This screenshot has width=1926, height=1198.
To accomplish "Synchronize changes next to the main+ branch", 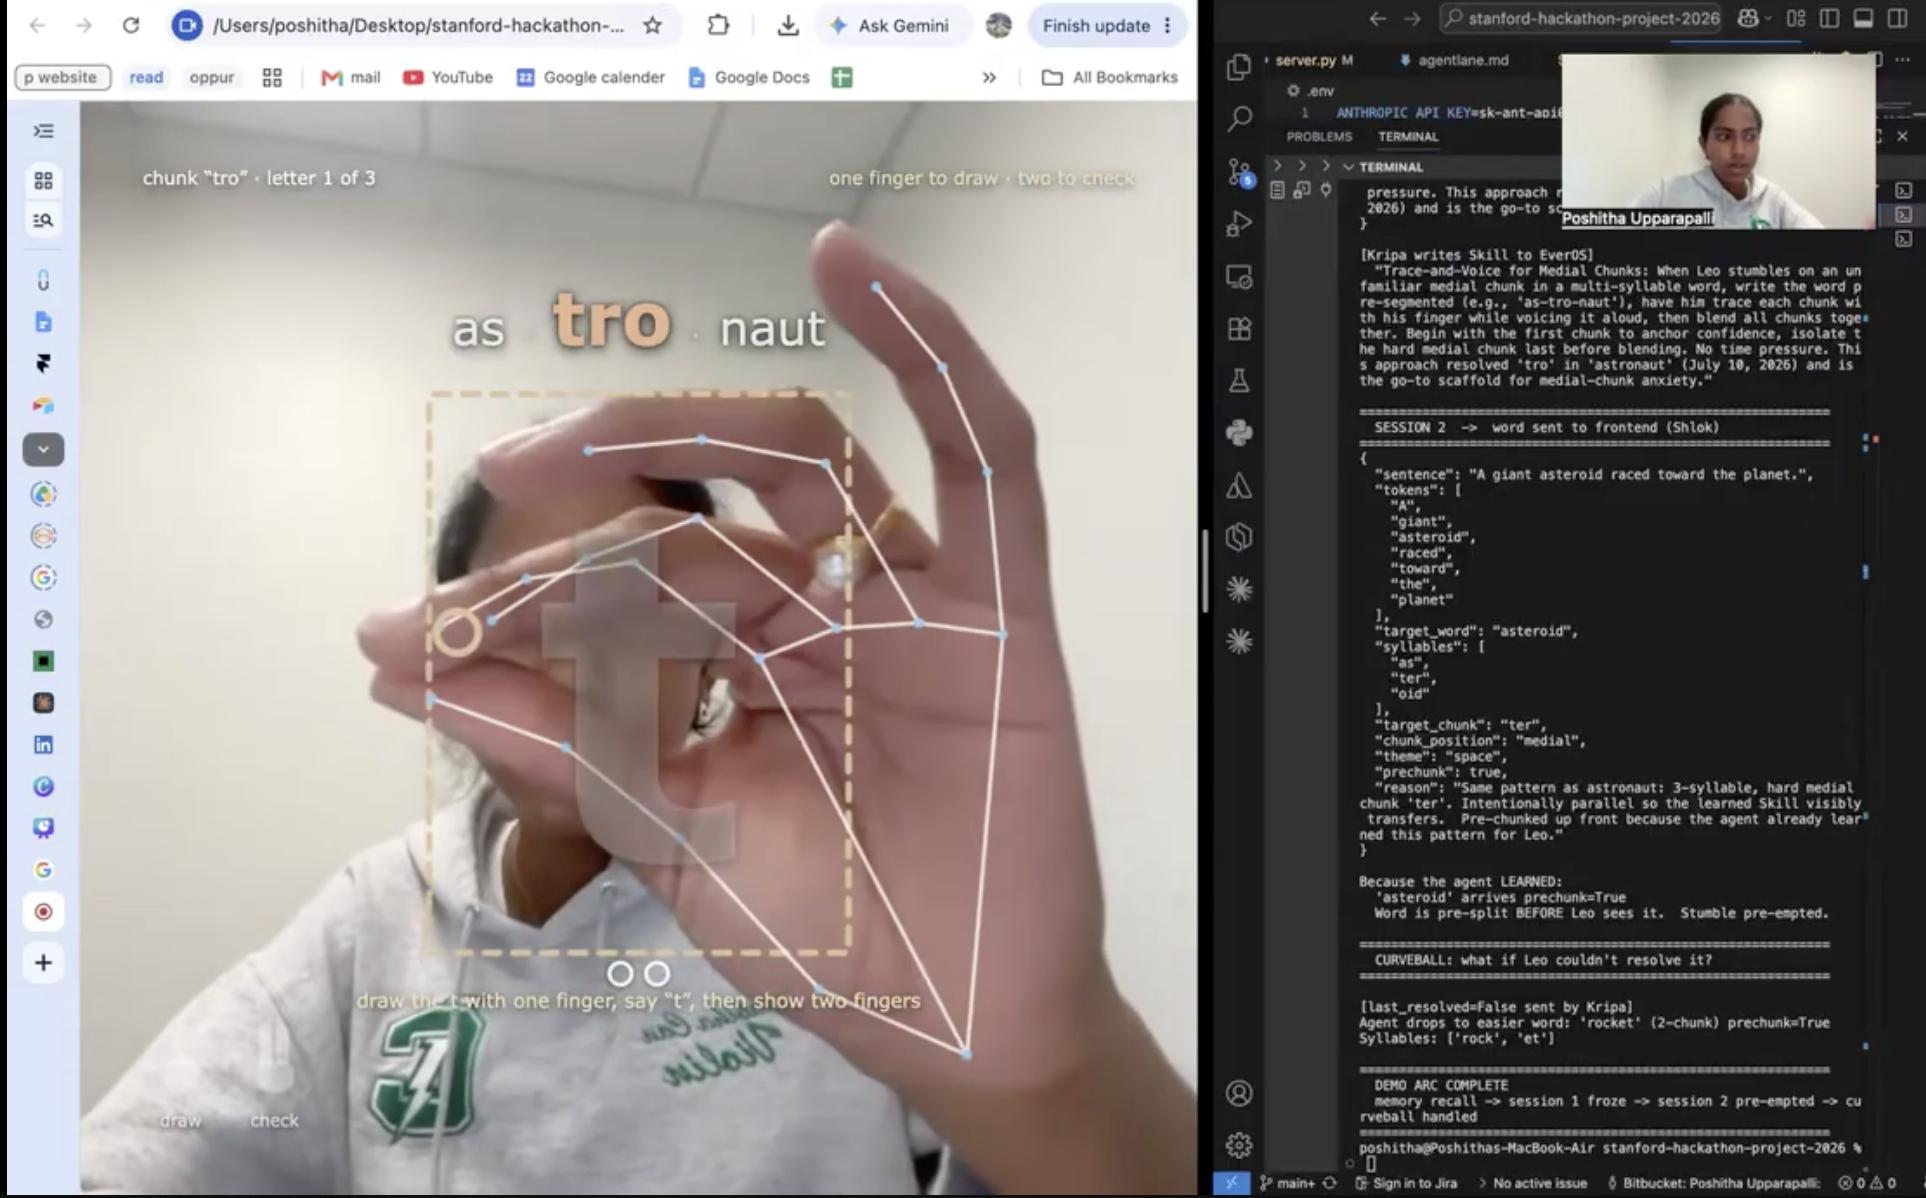I will (x=1329, y=1183).
